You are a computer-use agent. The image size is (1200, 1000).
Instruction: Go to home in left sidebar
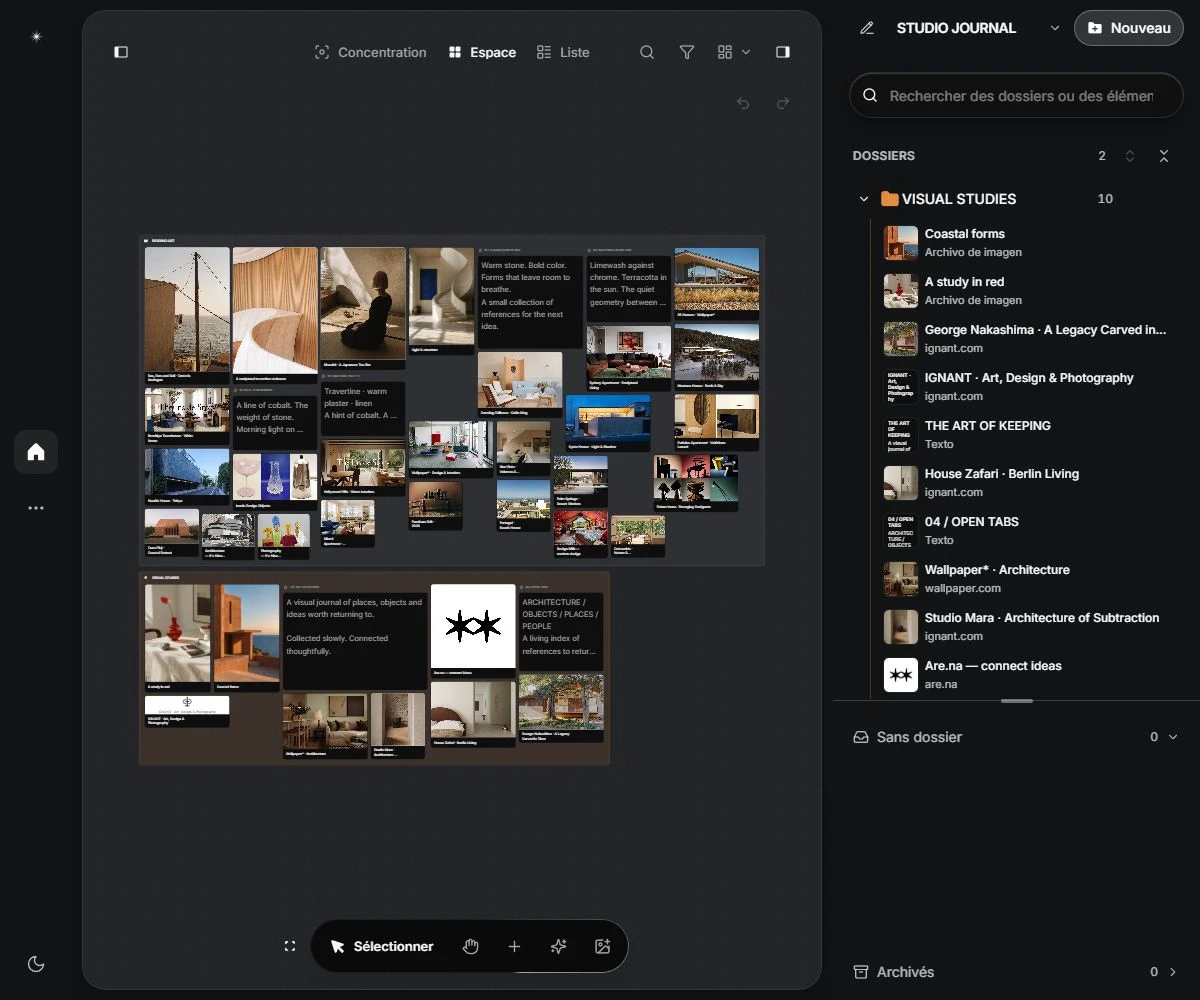(x=36, y=452)
